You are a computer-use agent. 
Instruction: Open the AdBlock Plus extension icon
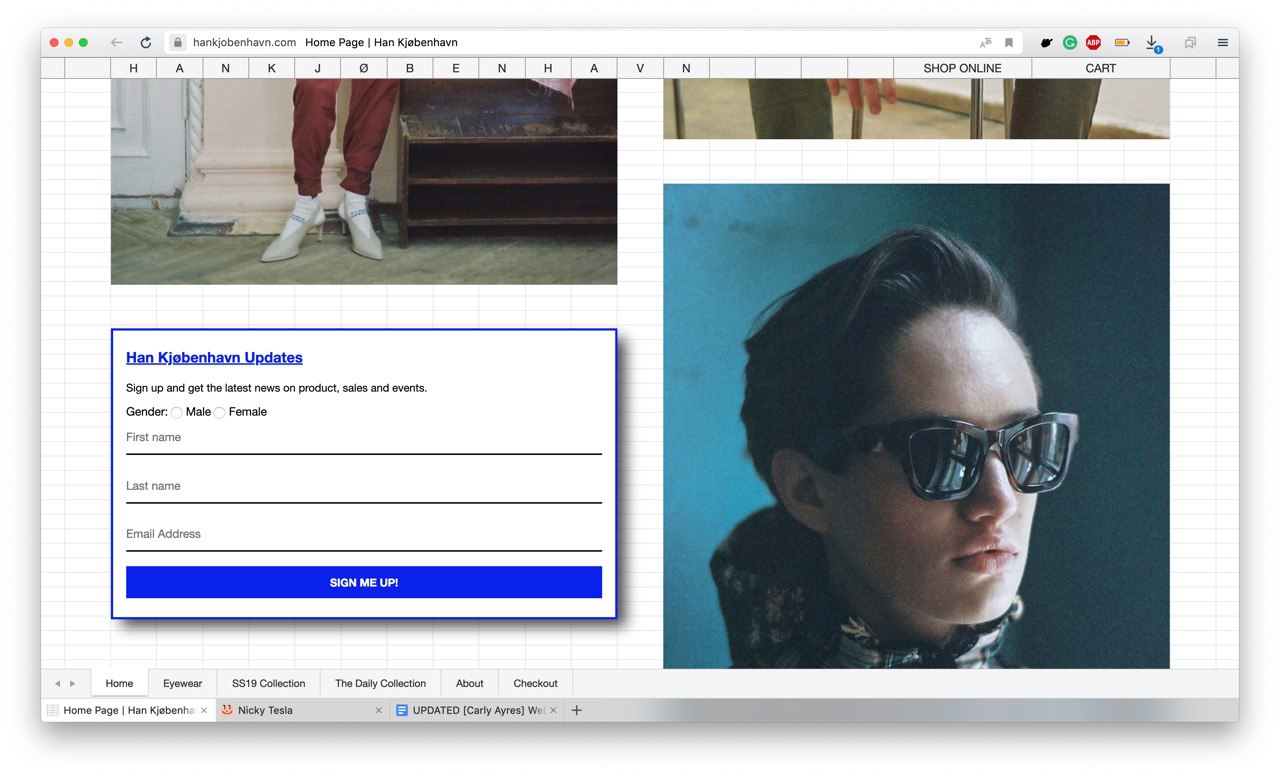click(x=1094, y=43)
